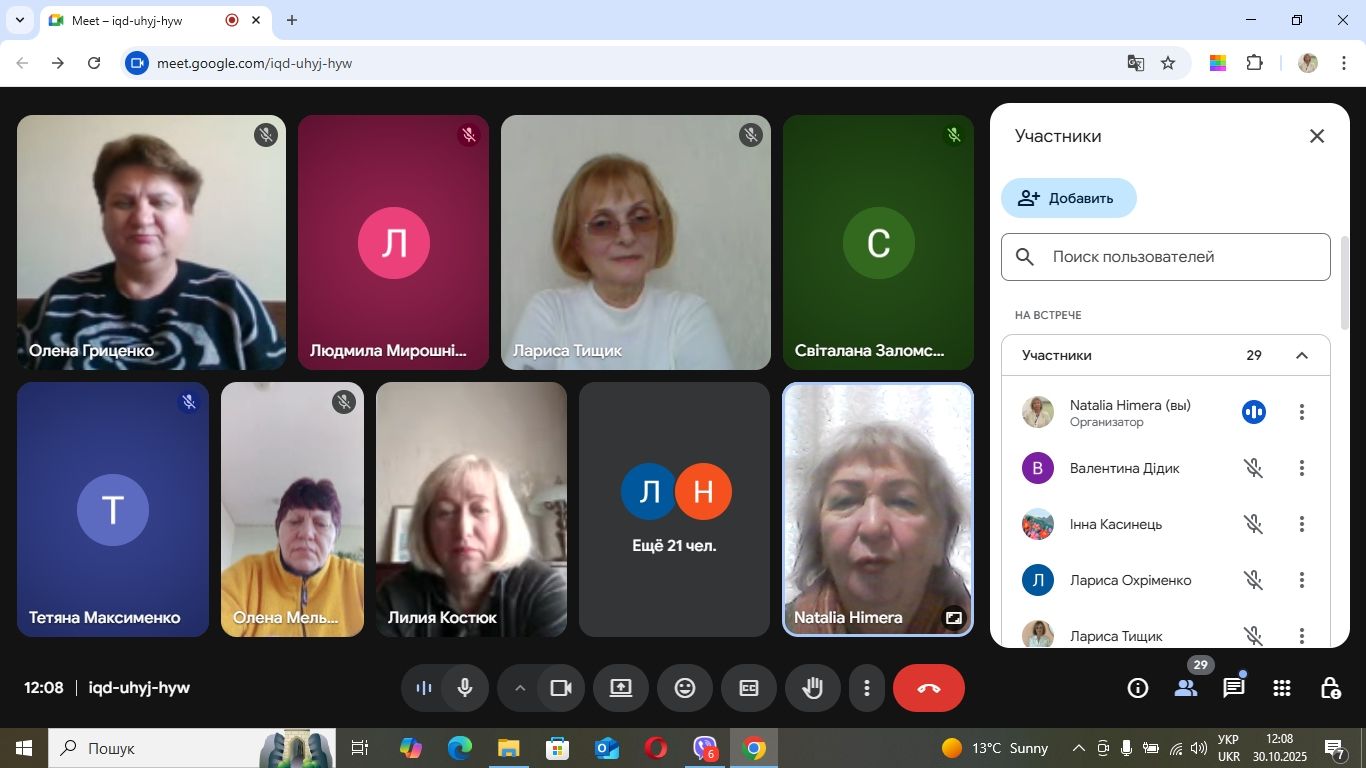
Task: Mute Інна Касинець in participants list
Action: (x=1253, y=524)
